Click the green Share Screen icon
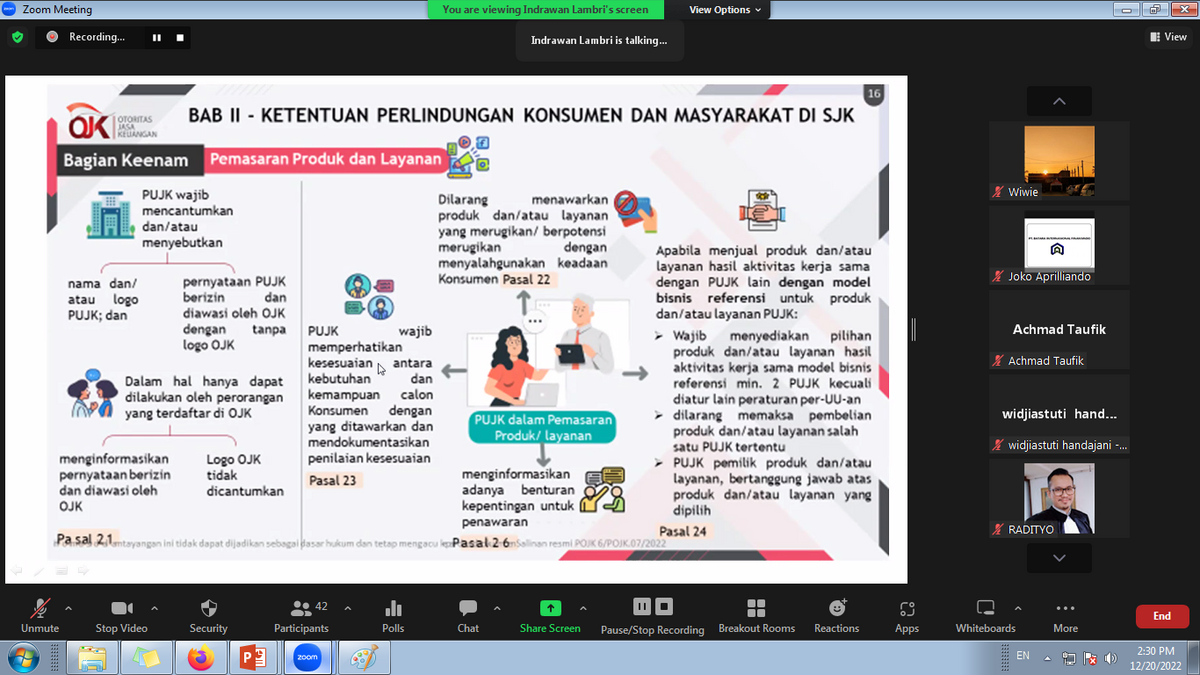Screen dimensions: 1200x675 [550, 609]
